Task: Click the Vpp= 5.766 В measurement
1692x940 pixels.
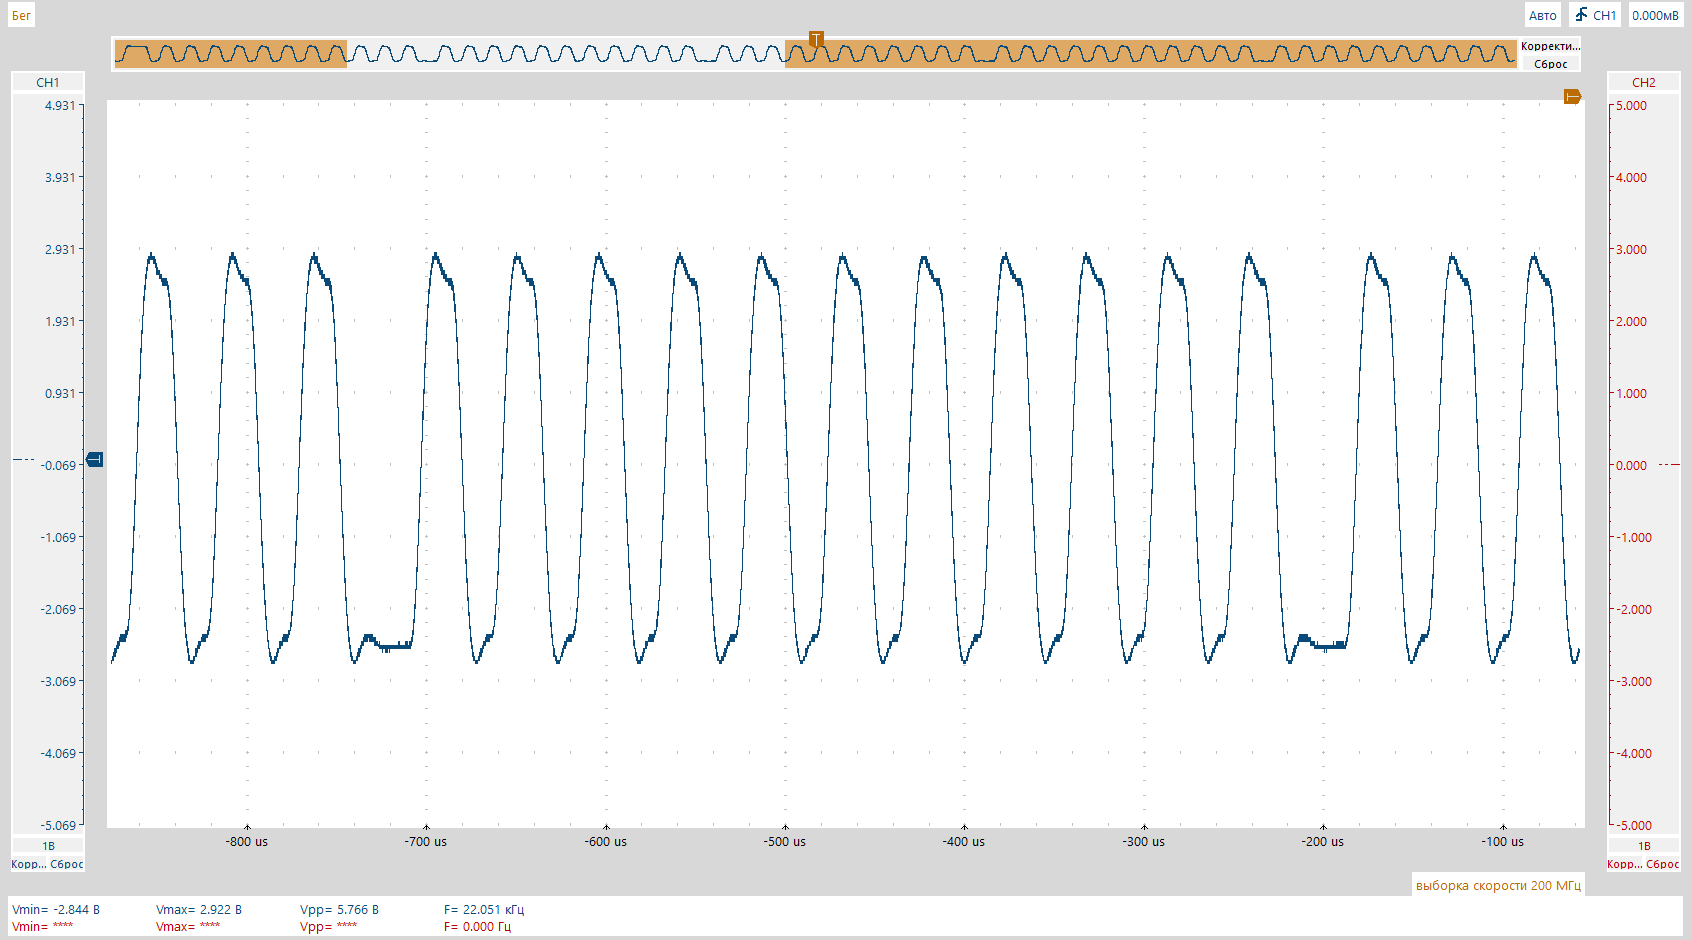Action: 339,909
